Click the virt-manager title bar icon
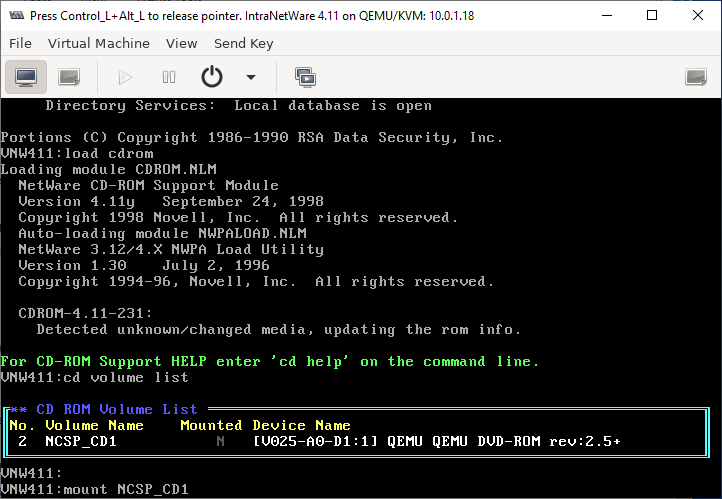722x499 pixels. 17,16
